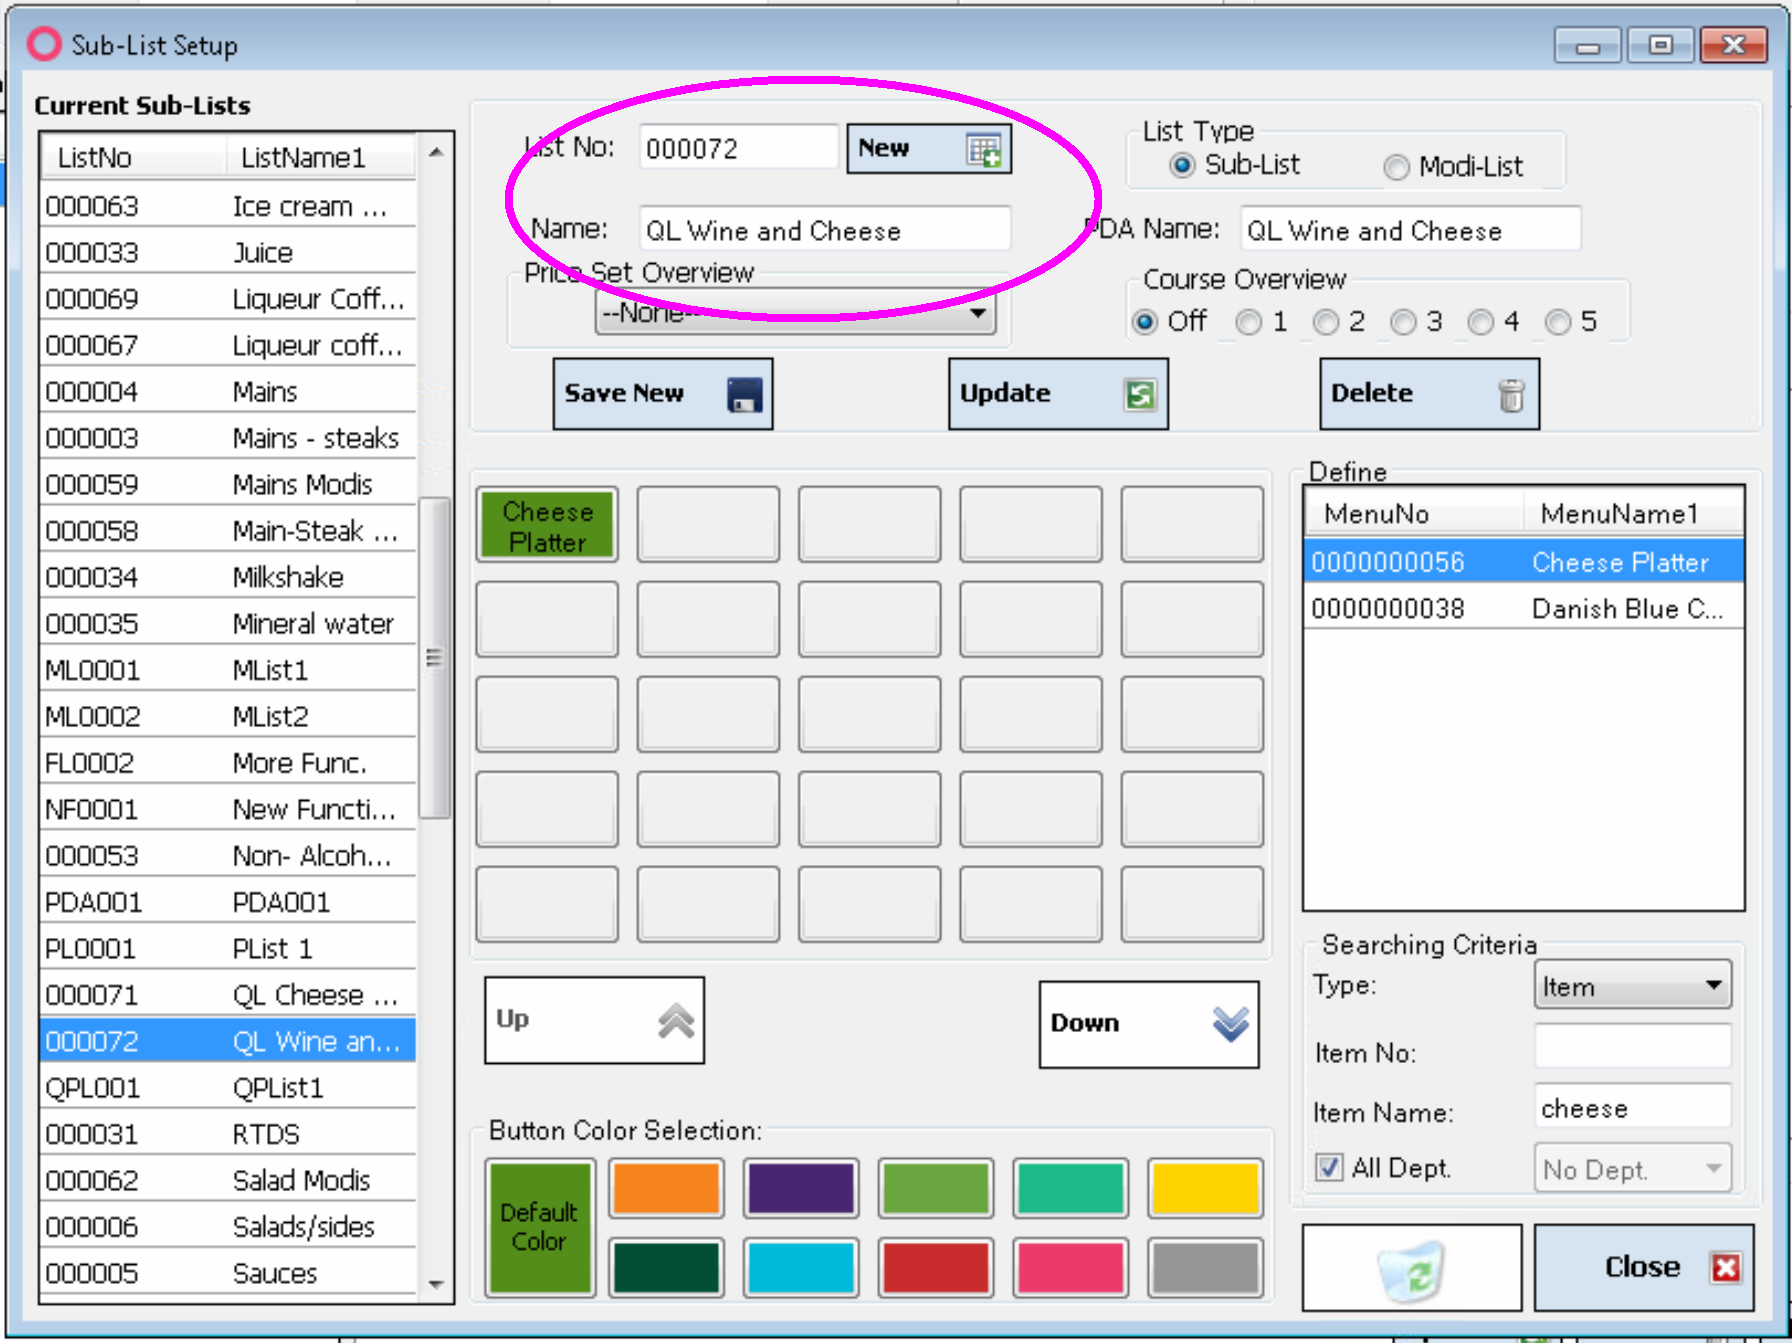Move item Down with the Down button

pyautogui.click(x=1148, y=1023)
